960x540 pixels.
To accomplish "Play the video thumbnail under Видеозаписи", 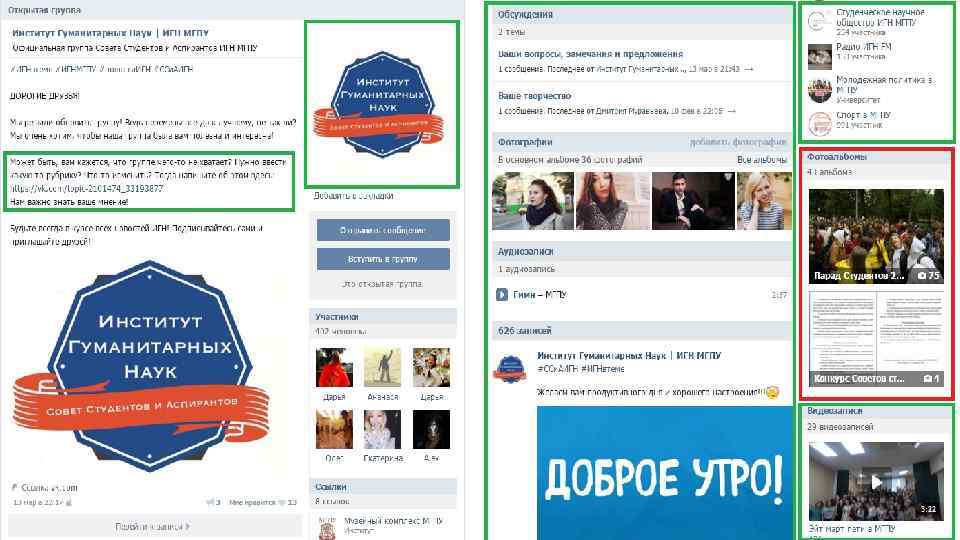I will [x=876, y=481].
